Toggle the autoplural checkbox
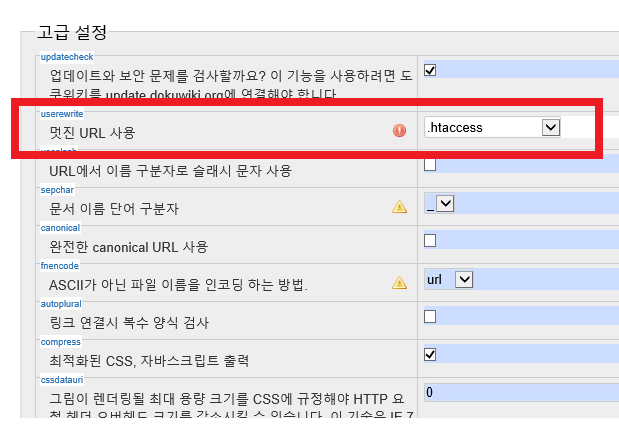The image size is (619, 441). pos(430,316)
